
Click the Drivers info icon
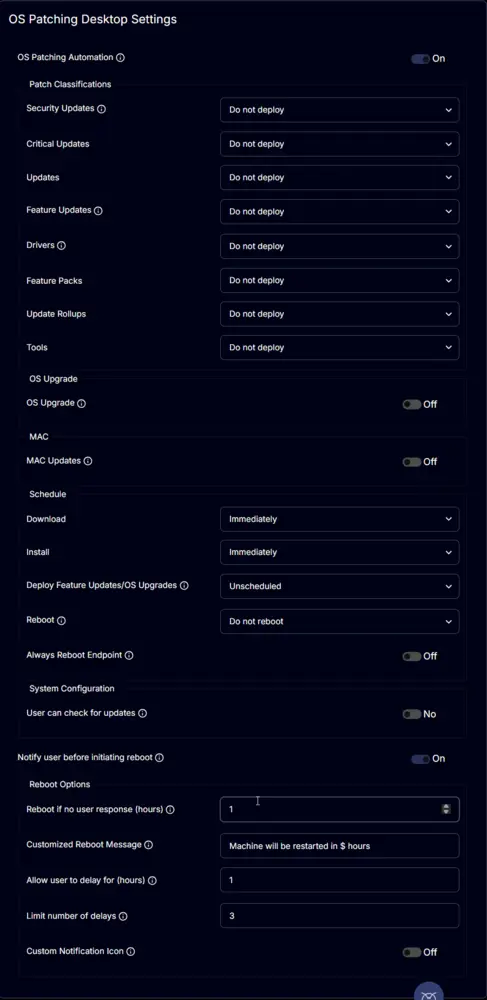click(61, 246)
